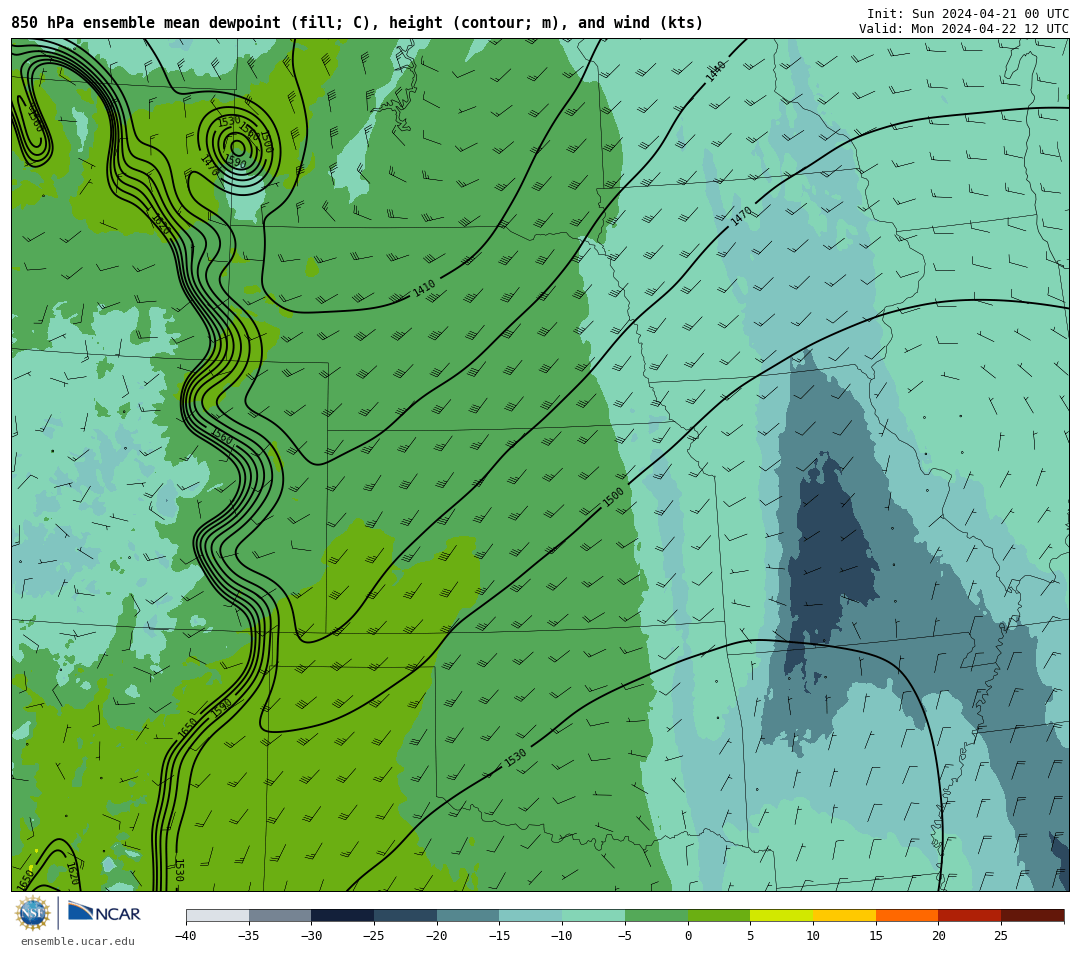Viewport: 1080px width, 954px height.
Task: Click the 10 colorbar tick label
Action: coord(813,935)
